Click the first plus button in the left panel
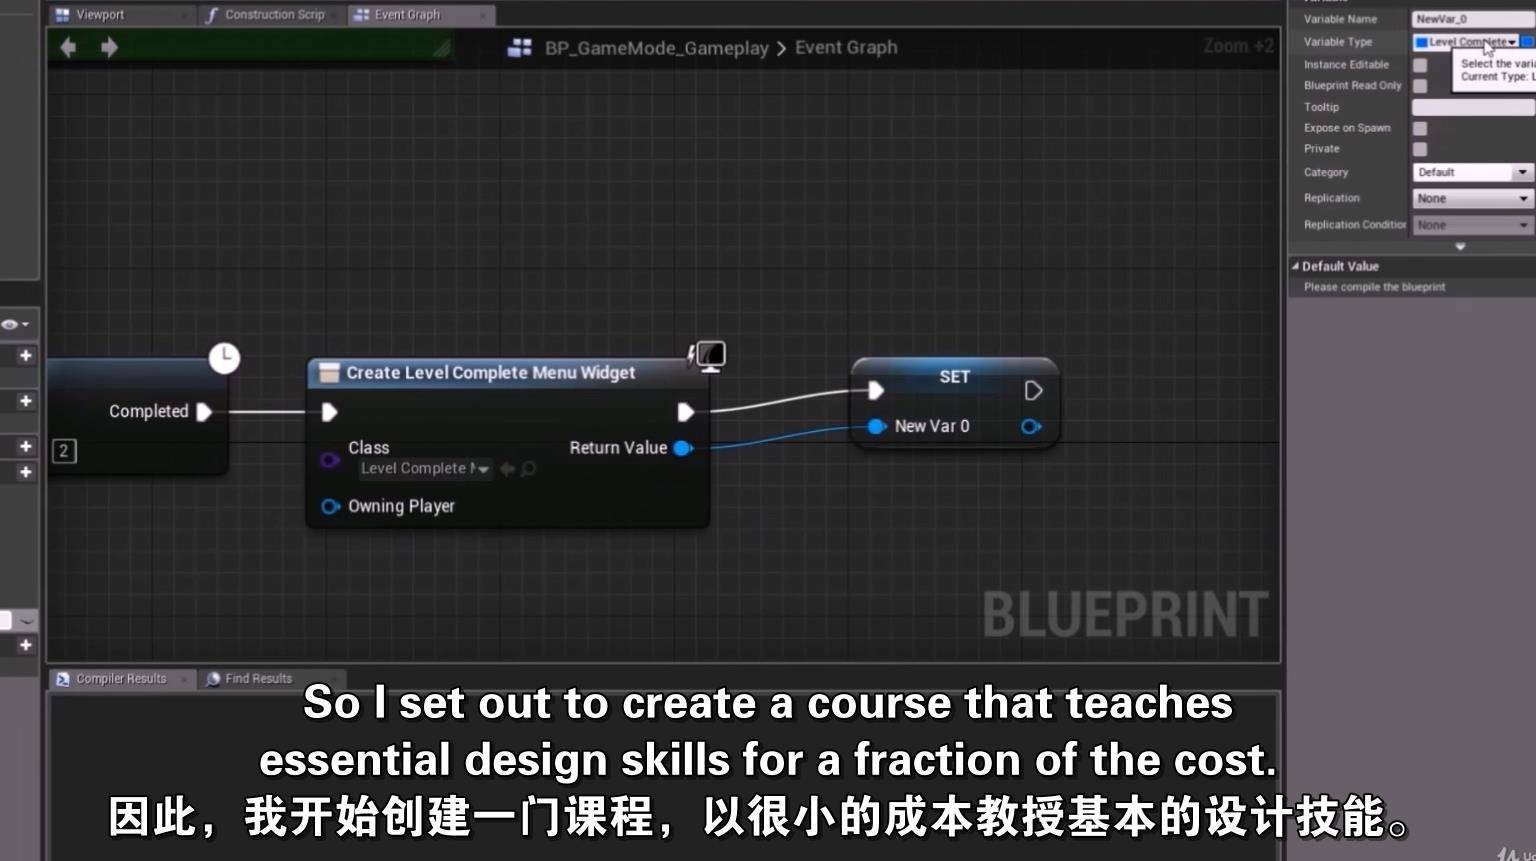Screen dimensions: 1536x861 click(x=26, y=355)
